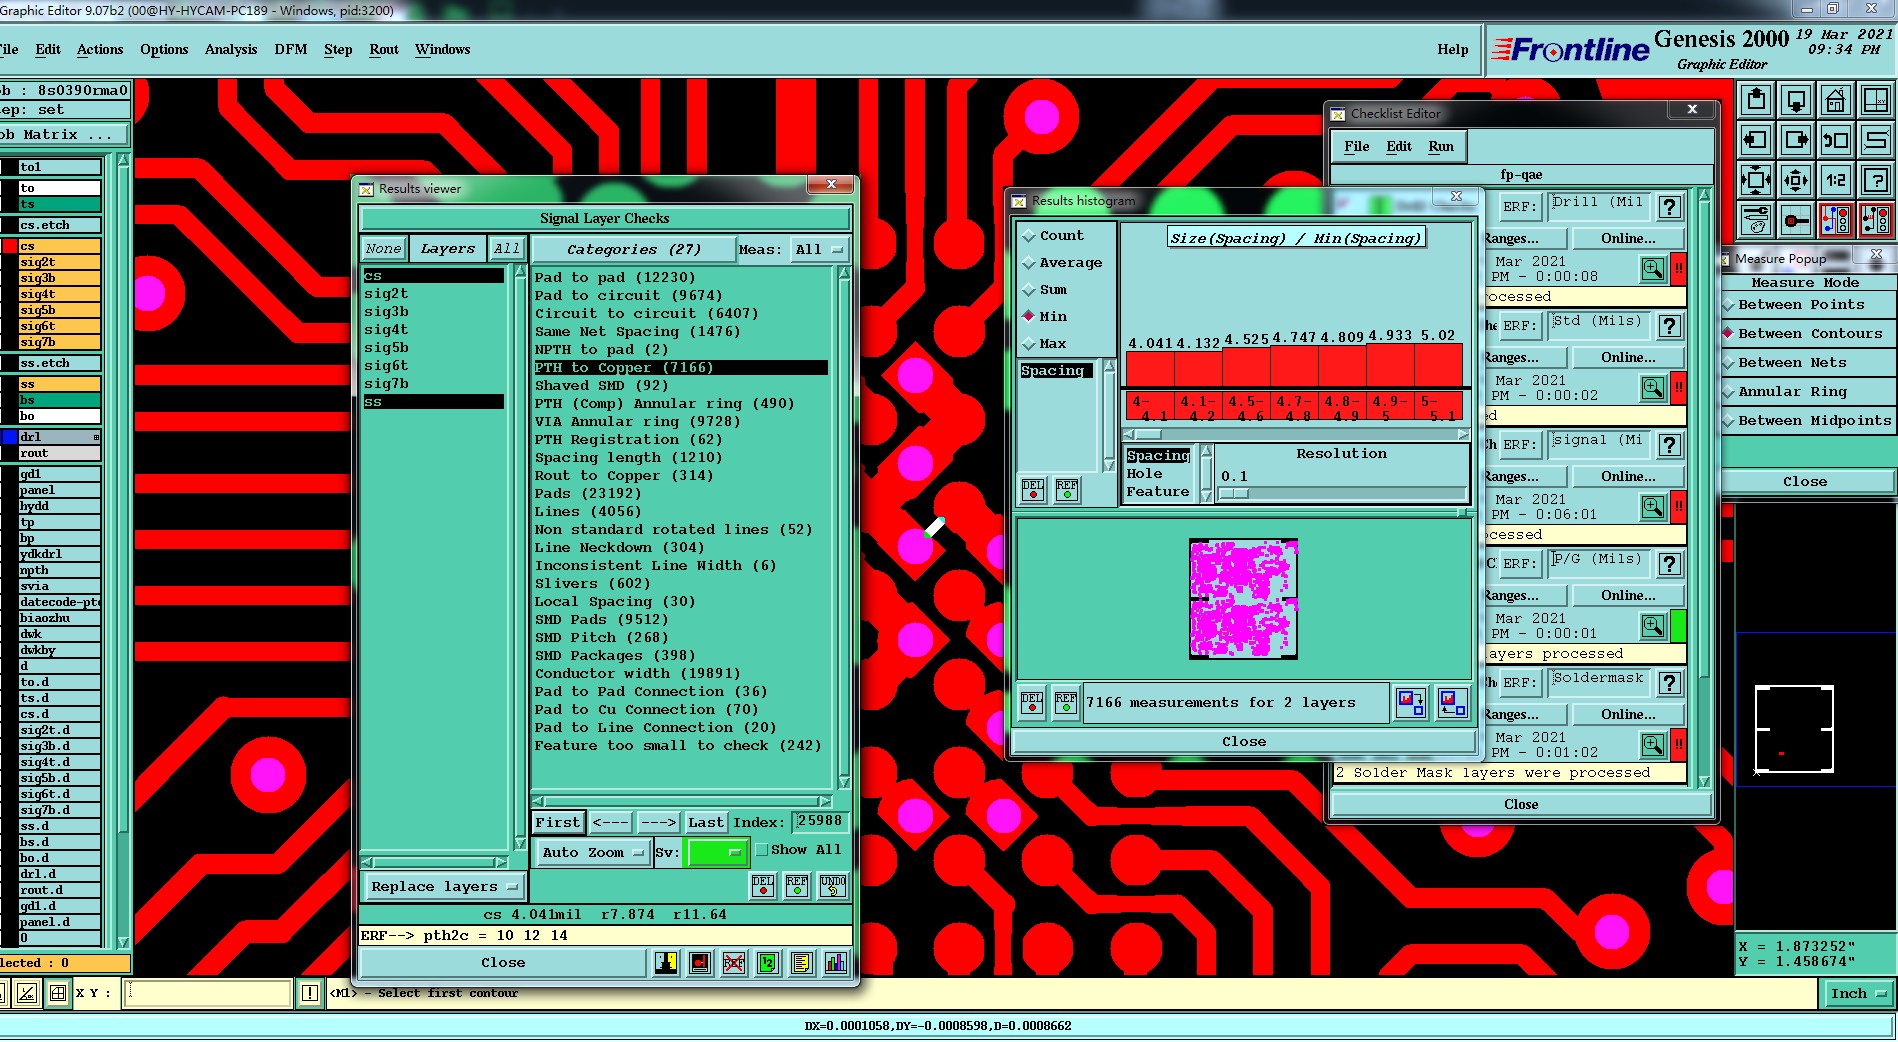Screen dimensions: 1898x1042
Task: Click magnifier icon beside Drill checklist date
Action: pos(1653,268)
